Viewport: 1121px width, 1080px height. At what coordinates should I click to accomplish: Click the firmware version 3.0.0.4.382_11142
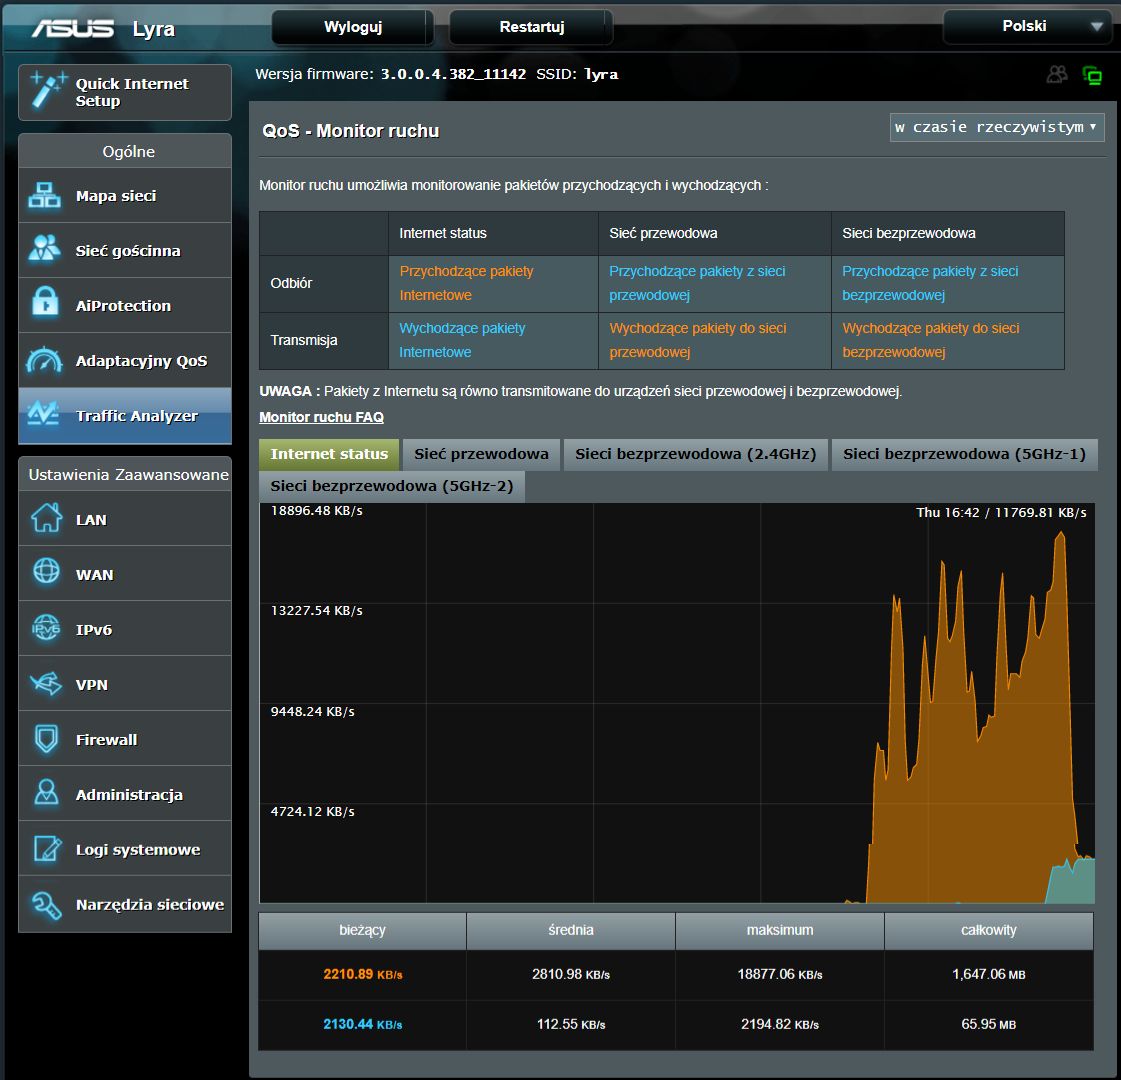453,74
